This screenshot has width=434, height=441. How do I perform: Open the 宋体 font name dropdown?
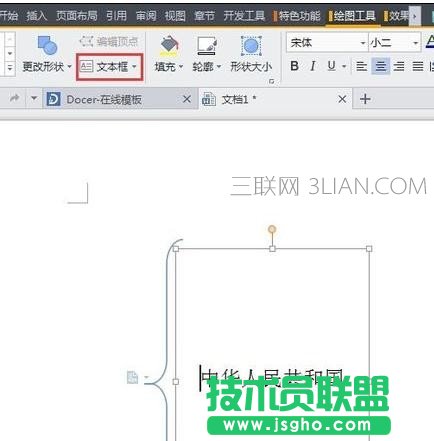tap(363, 43)
